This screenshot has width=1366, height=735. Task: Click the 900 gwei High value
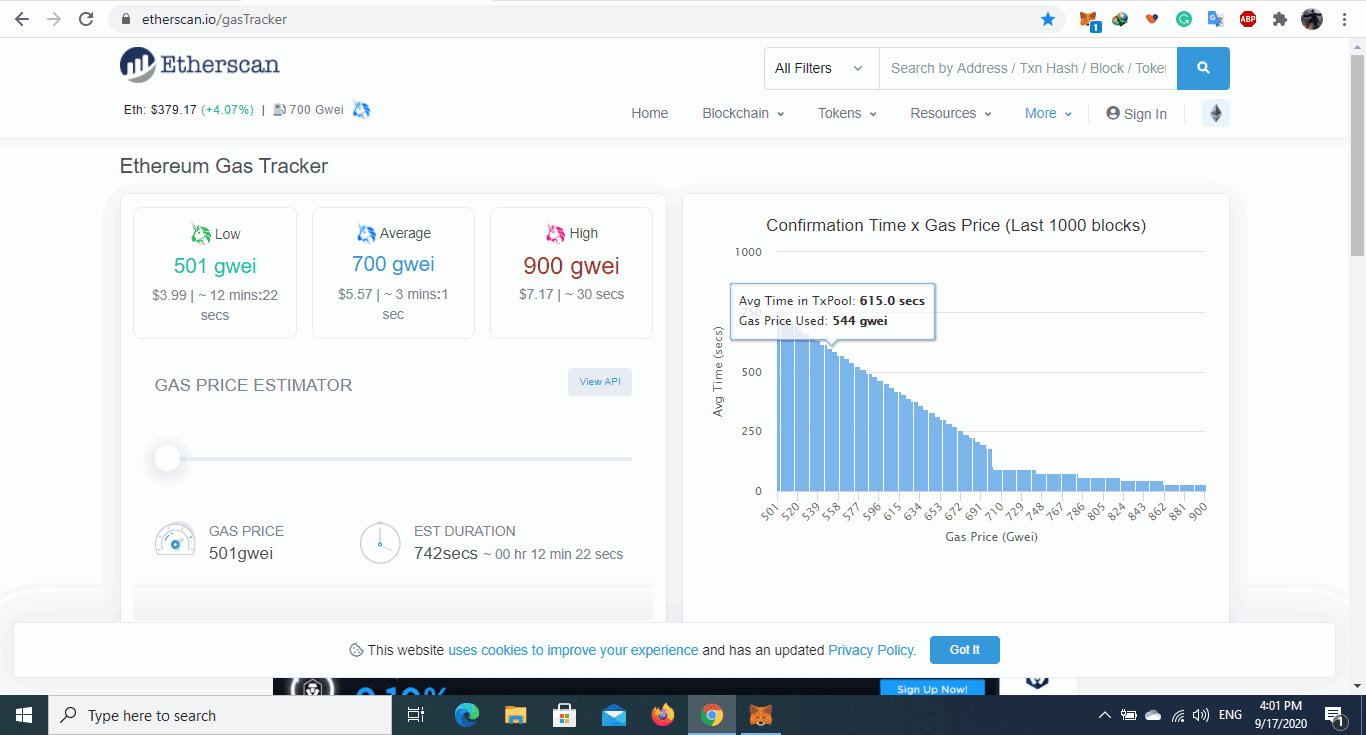click(x=571, y=266)
